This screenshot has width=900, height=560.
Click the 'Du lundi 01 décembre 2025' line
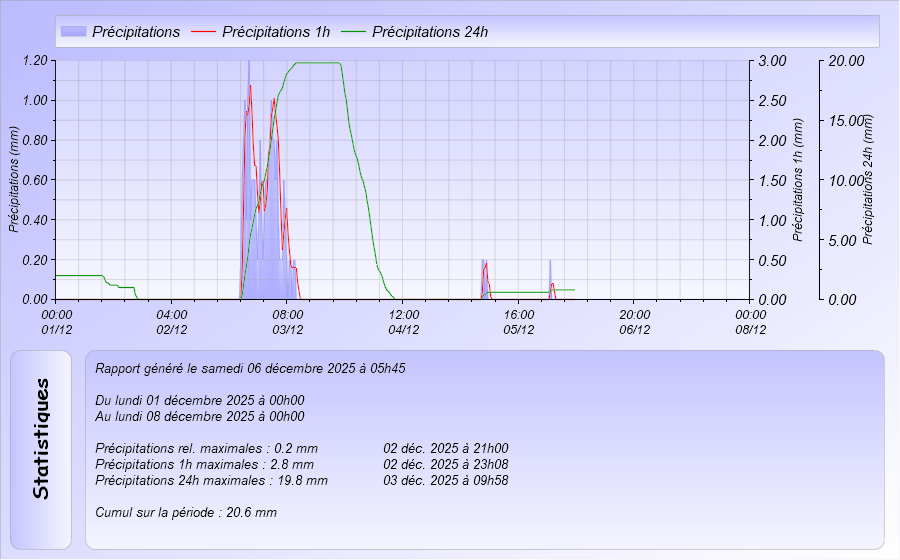click(x=200, y=400)
